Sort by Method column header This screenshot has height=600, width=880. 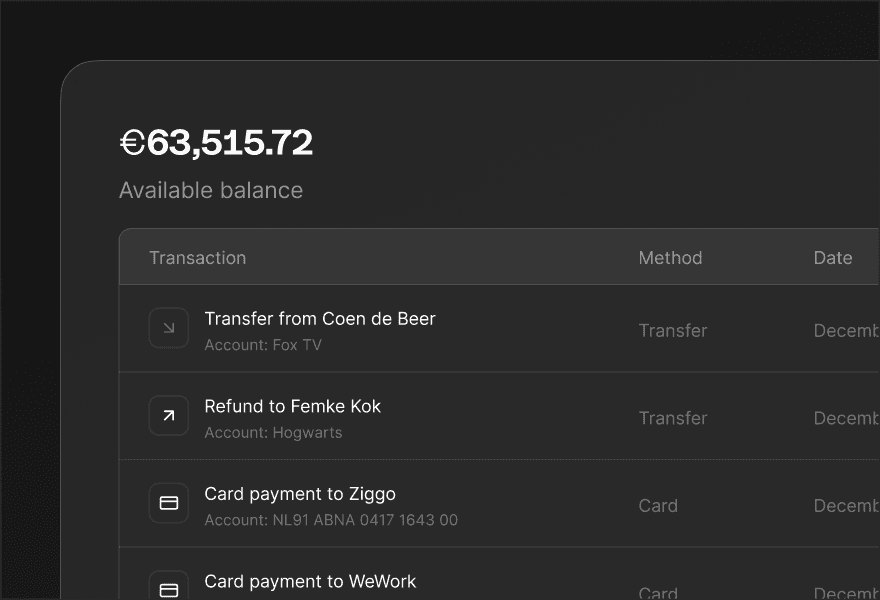coord(670,258)
